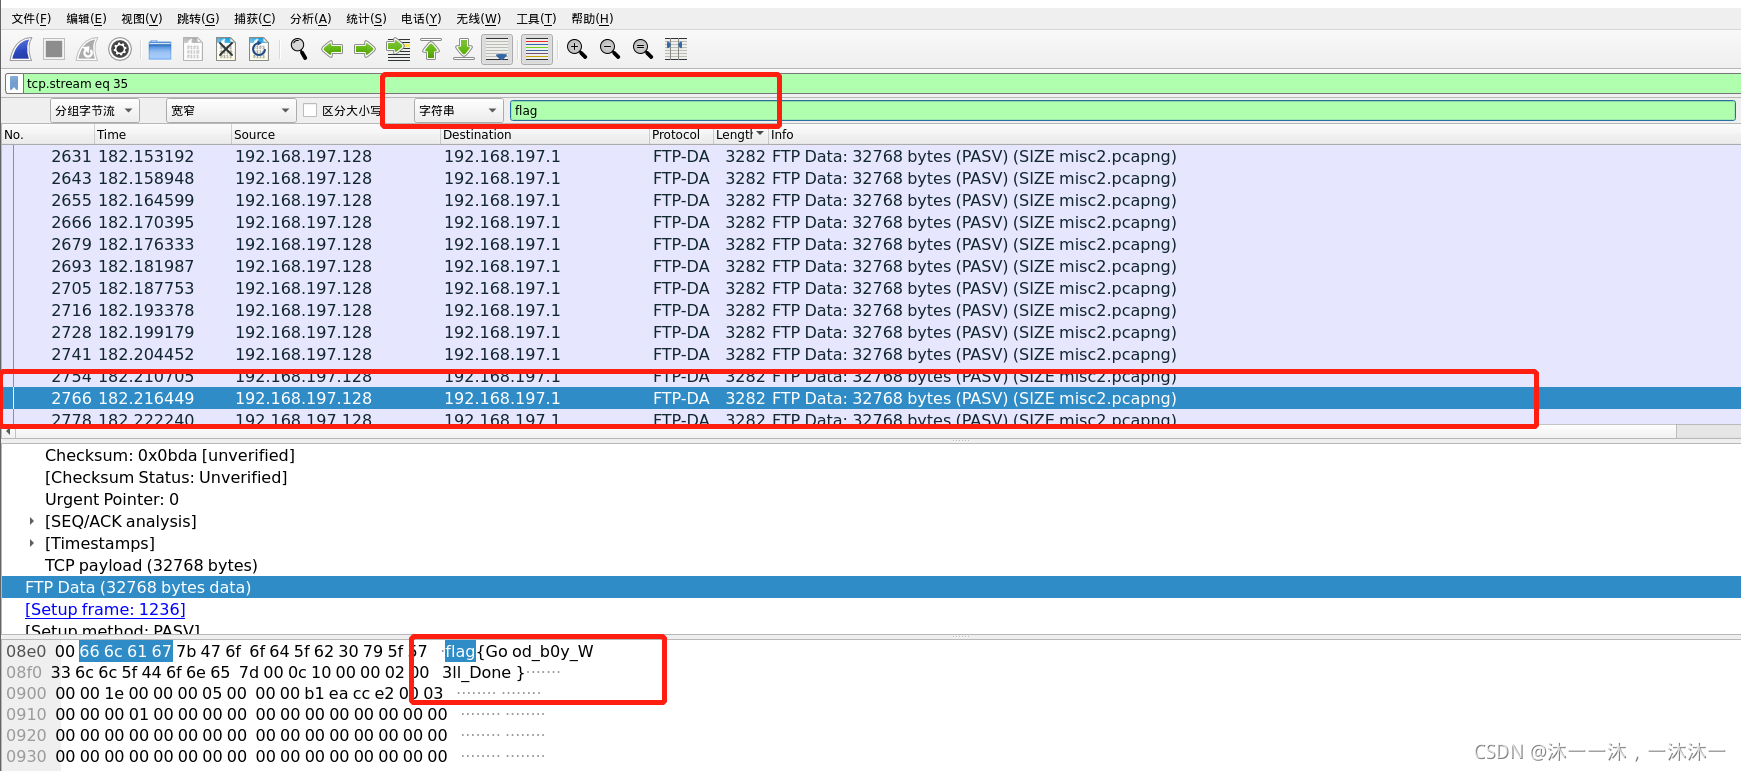Open the 编辑(E) menu
Screen dimensions: 1741x771
[86, 19]
